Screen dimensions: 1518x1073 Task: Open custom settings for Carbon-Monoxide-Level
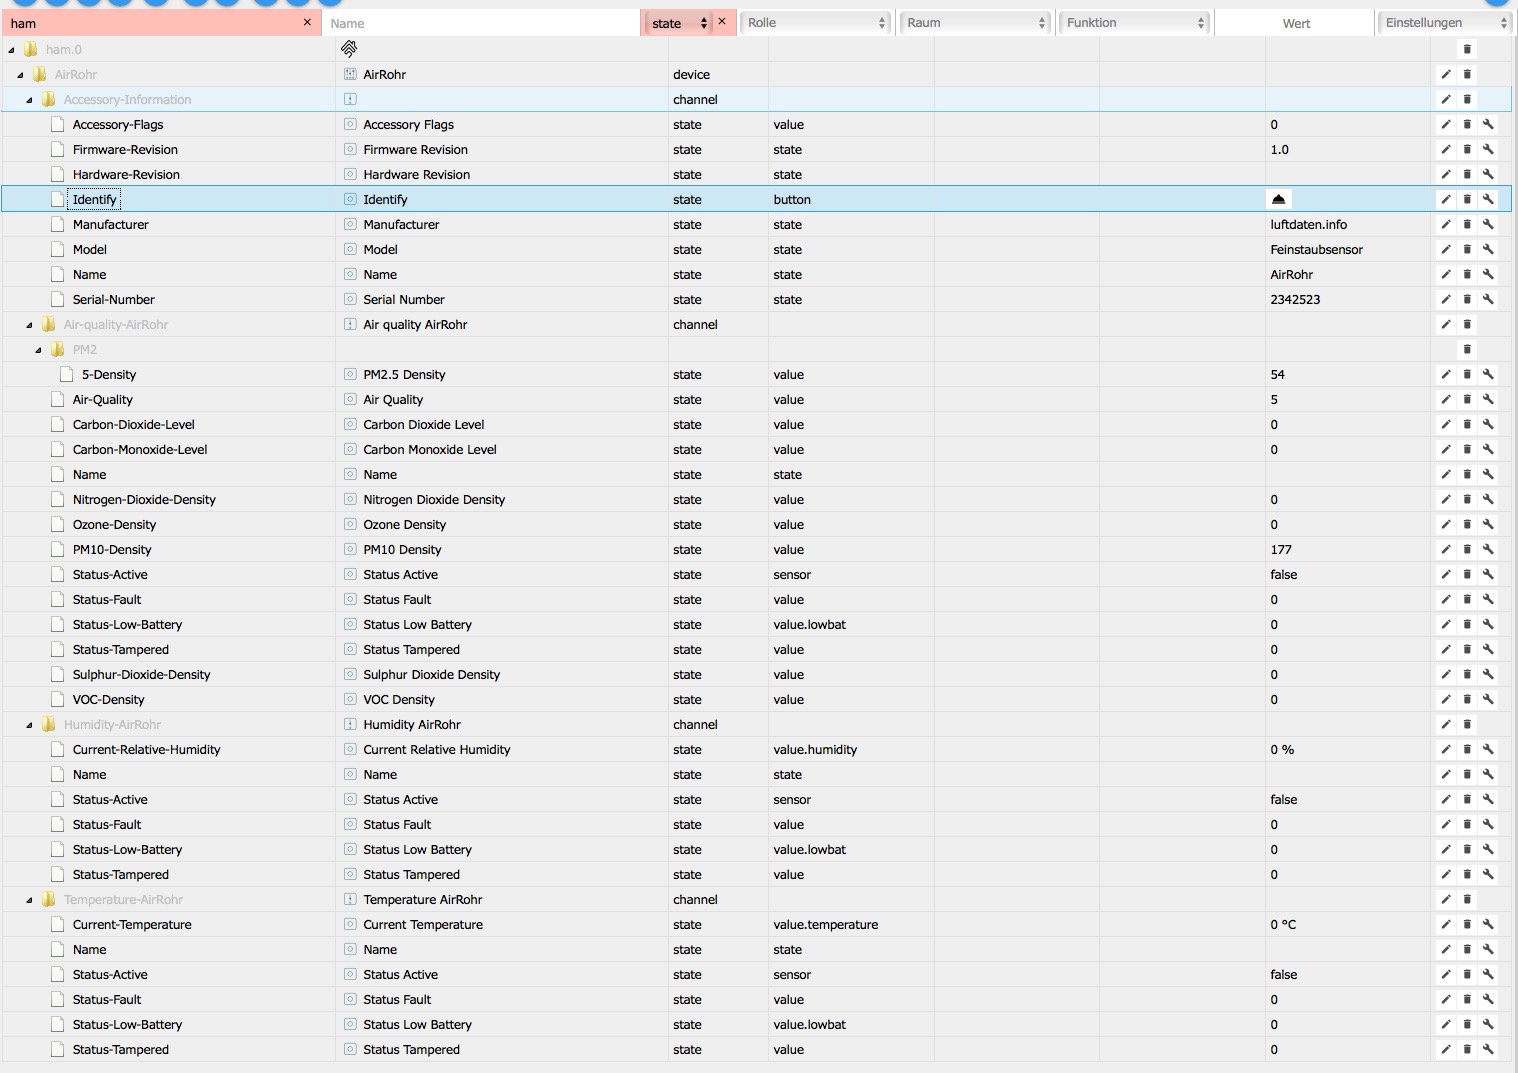1488,449
